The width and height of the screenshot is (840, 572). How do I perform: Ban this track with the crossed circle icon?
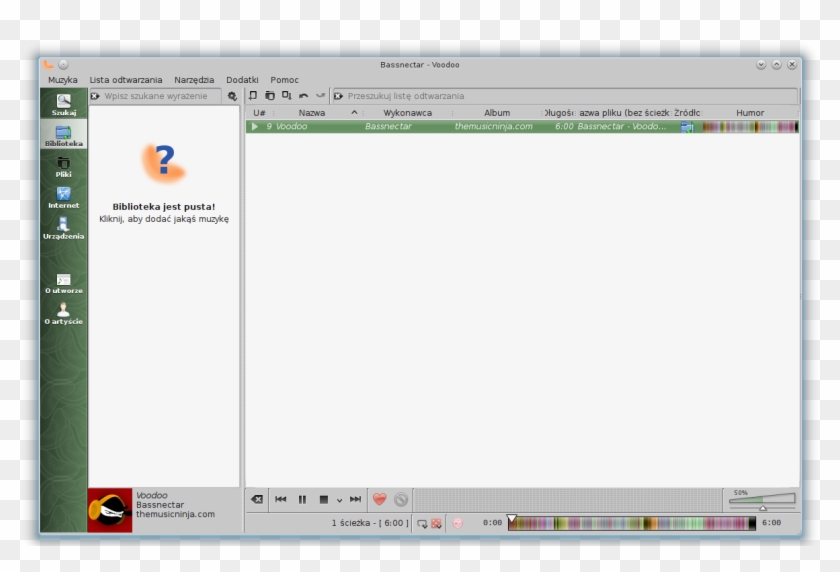pyautogui.click(x=401, y=499)
